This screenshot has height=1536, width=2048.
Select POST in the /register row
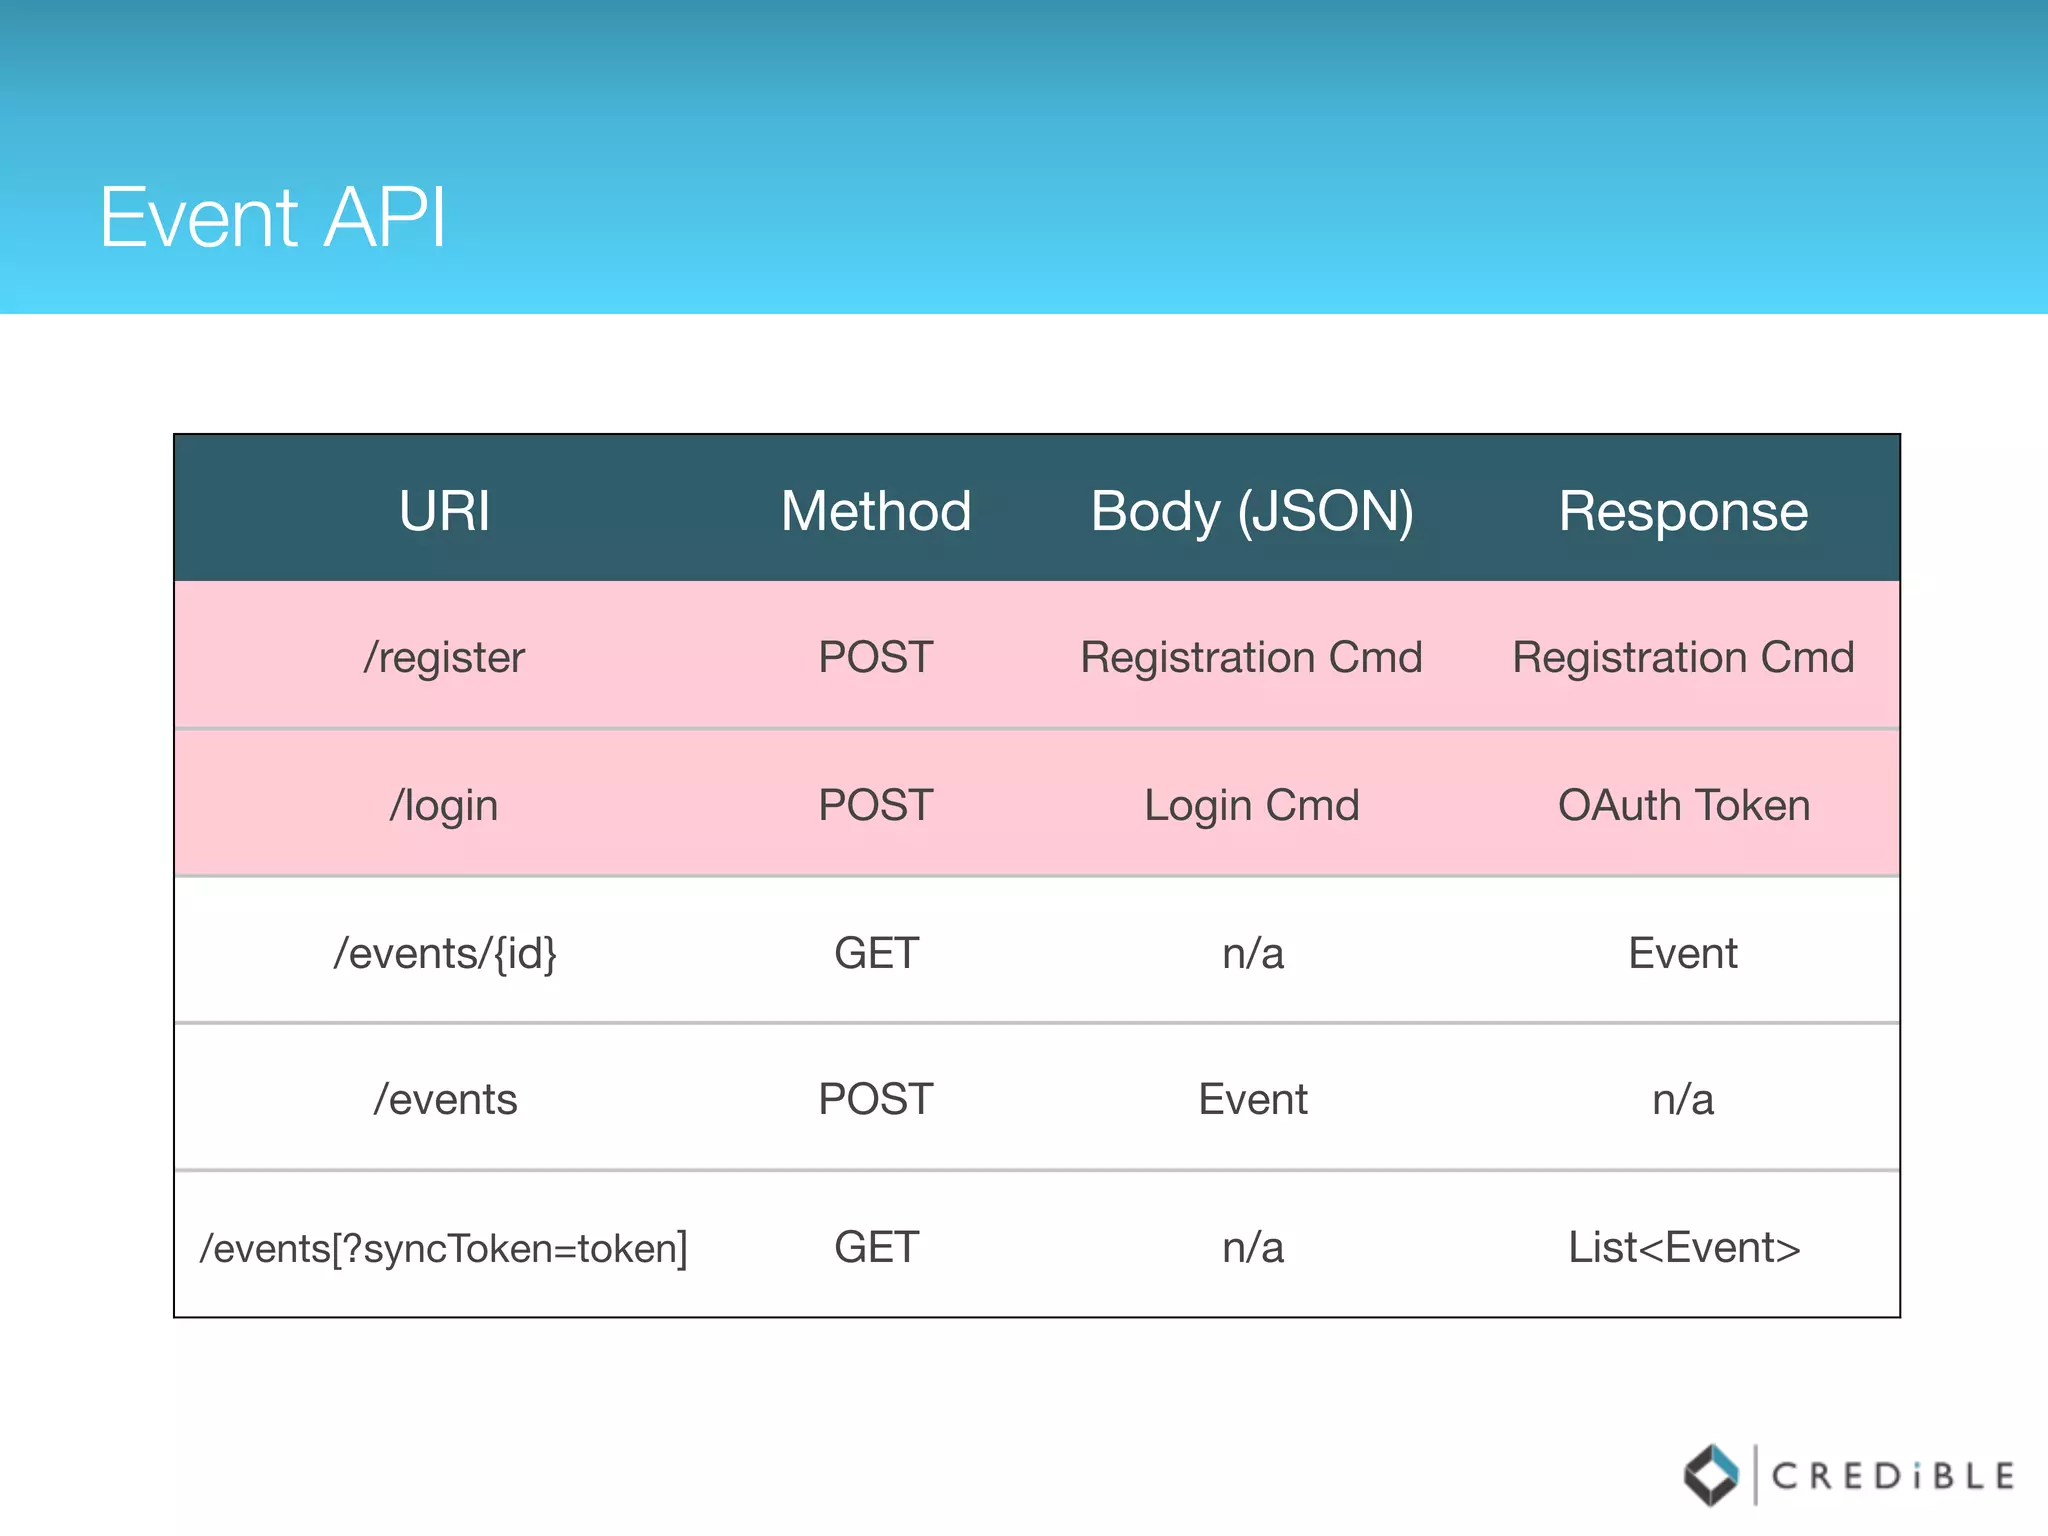[x=876, y=657]
